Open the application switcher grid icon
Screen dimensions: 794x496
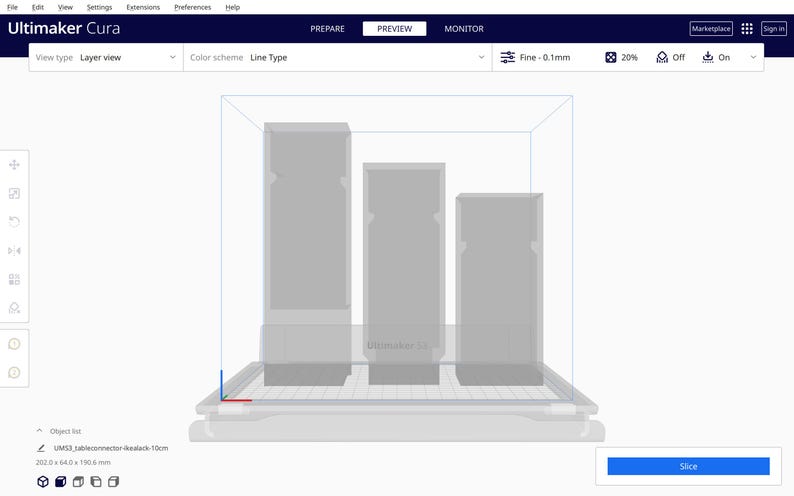pos(747,29)
